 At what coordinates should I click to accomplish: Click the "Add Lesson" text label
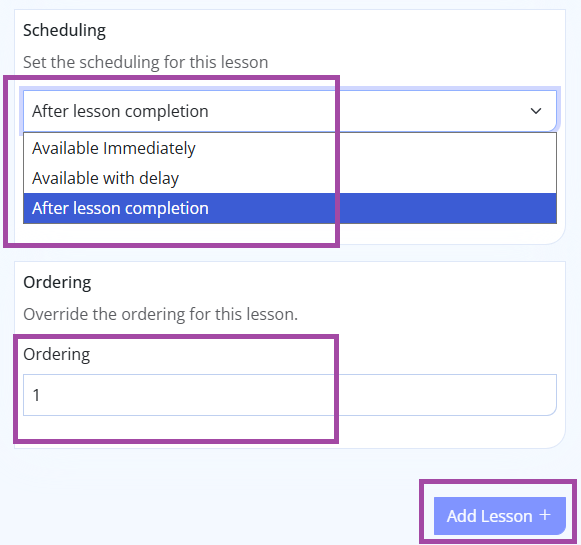(x=489, y=516)
